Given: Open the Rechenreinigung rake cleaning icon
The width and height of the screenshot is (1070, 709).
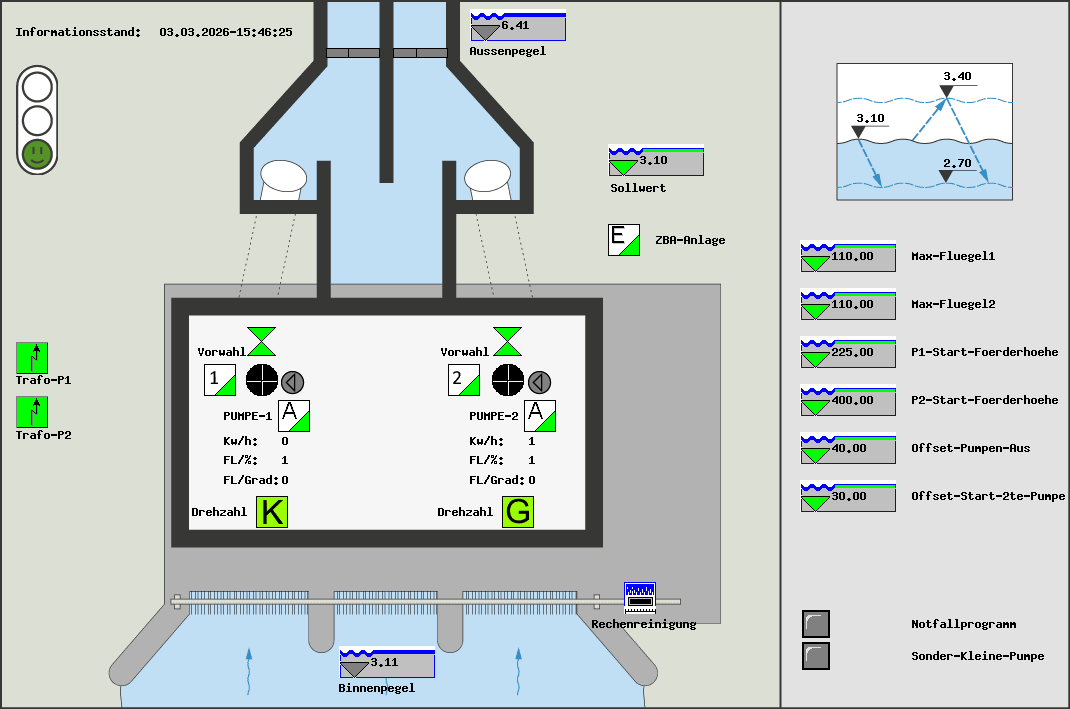Looking at the screenshot, I should point(639,597).
